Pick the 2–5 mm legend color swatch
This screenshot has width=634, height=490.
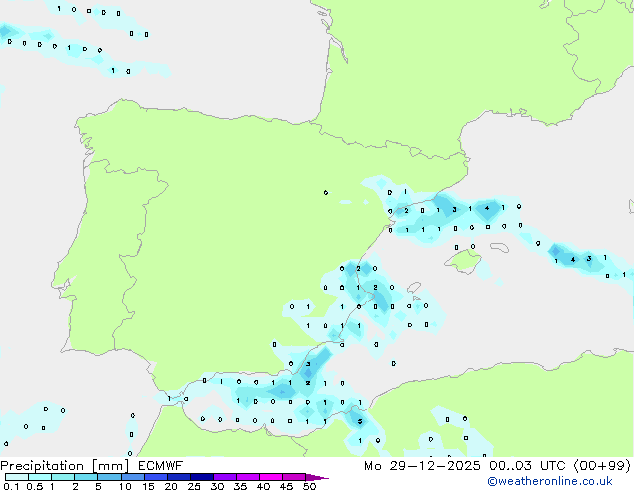point(86,477)
